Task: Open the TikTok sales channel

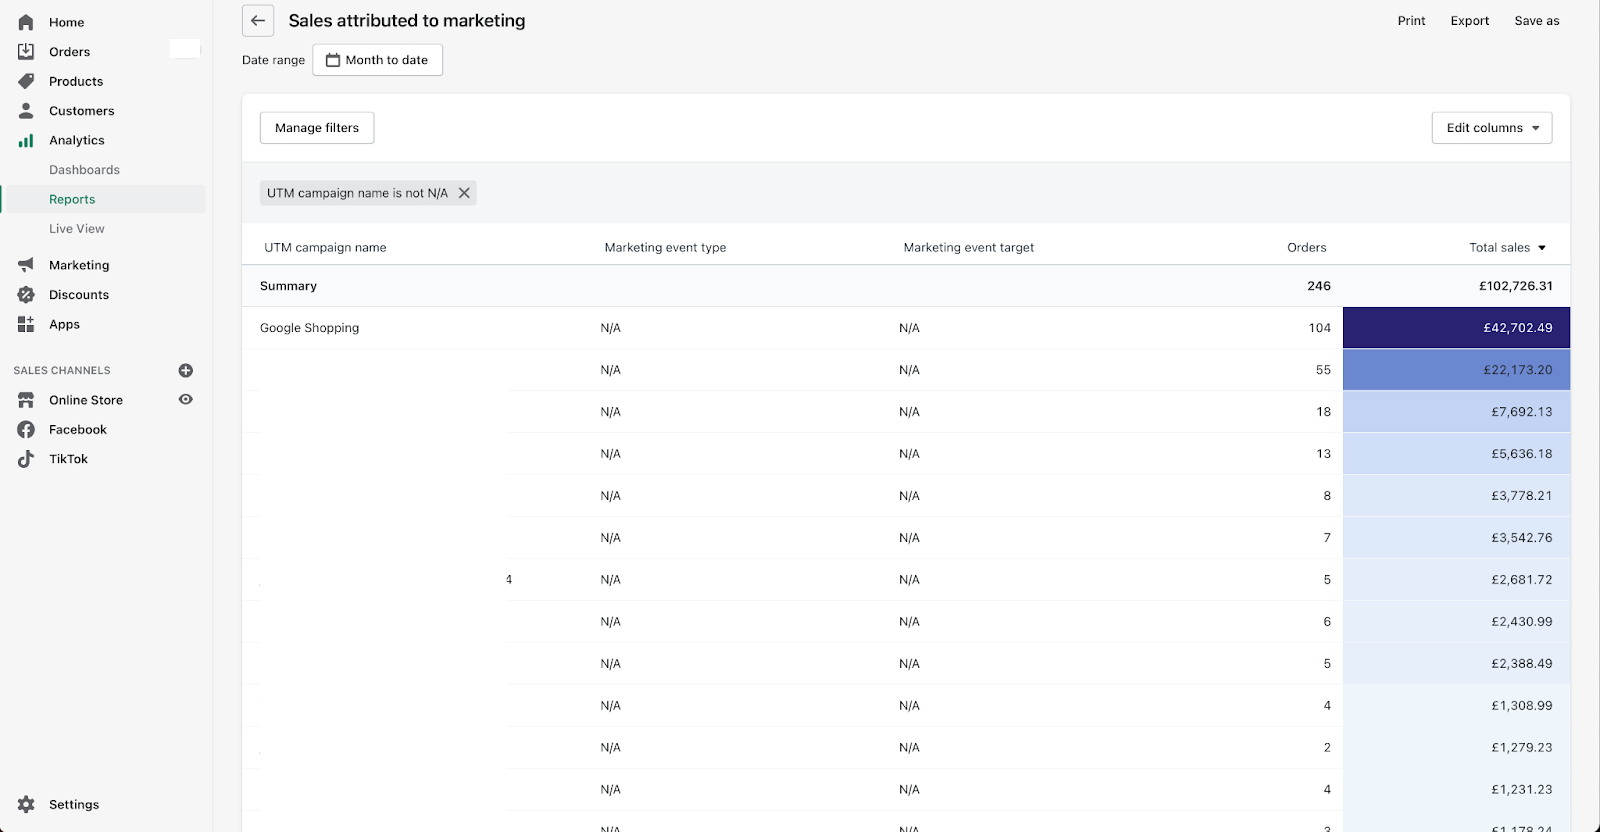Action: (68, 459)
